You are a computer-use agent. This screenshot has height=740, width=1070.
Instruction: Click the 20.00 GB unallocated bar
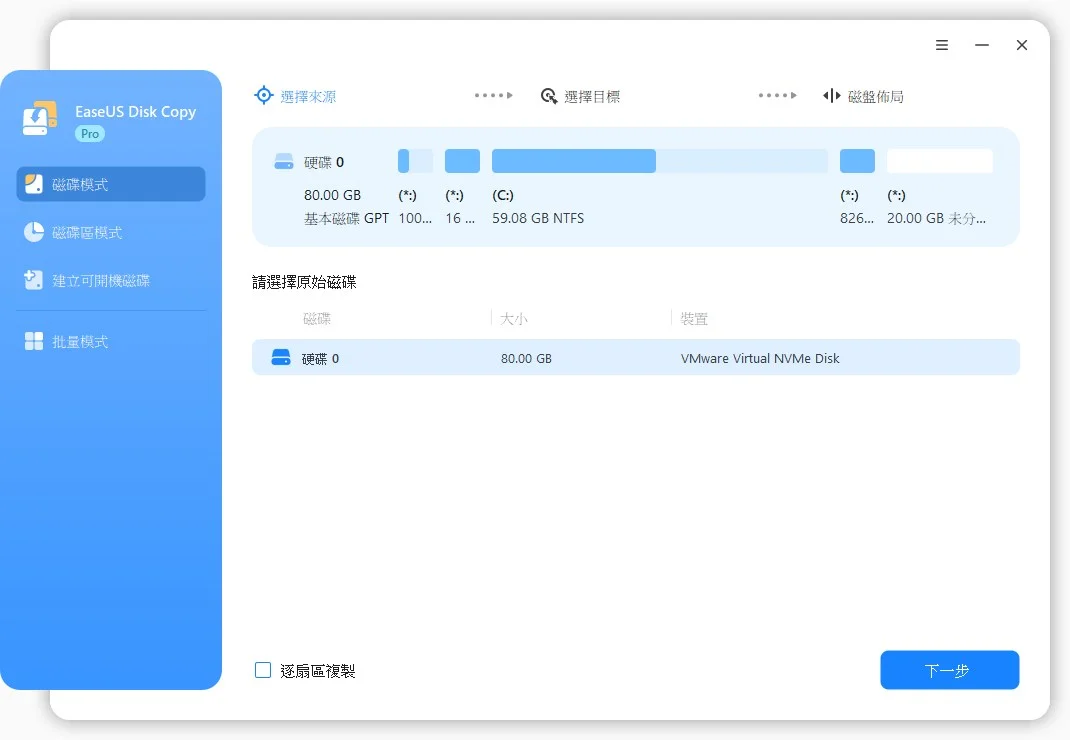tap(940, 161)
